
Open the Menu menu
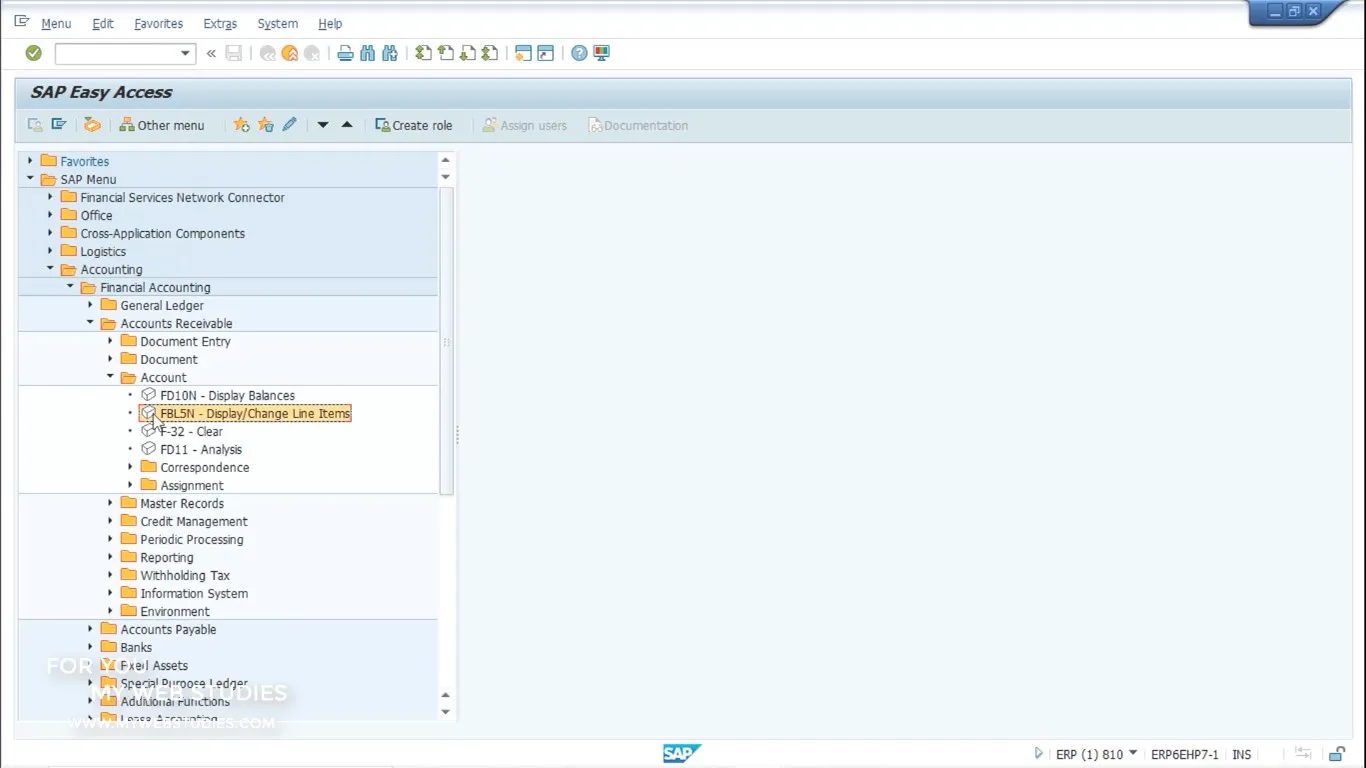56,23
